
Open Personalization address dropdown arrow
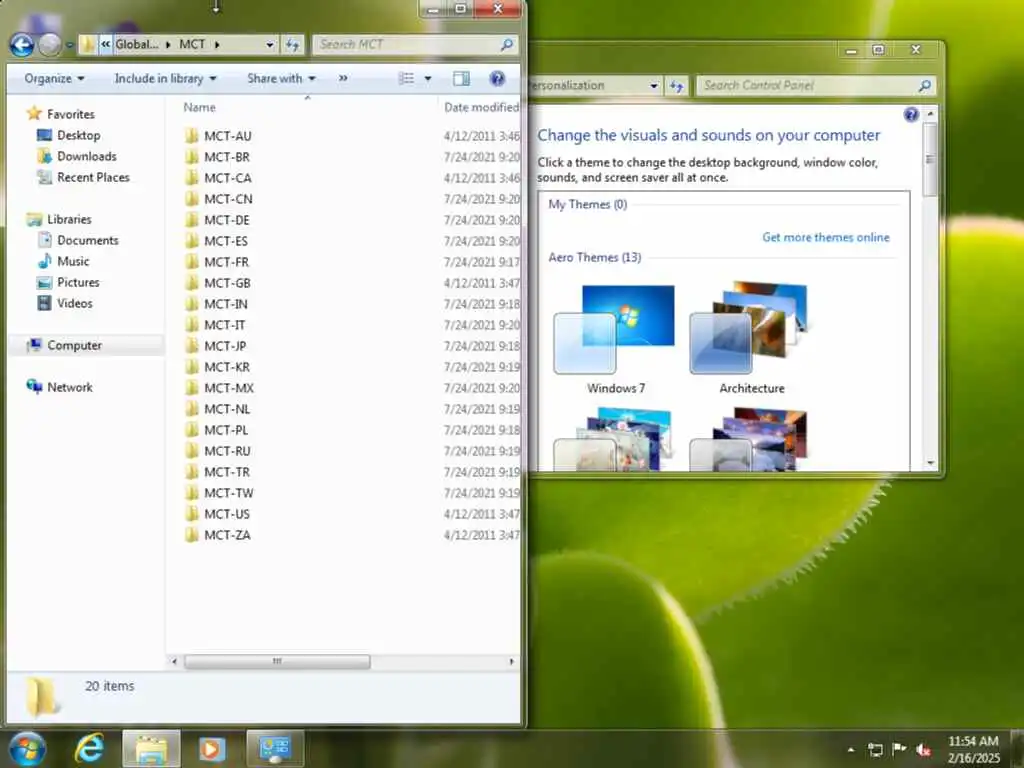pyautogui.click(x=654, y=86)
